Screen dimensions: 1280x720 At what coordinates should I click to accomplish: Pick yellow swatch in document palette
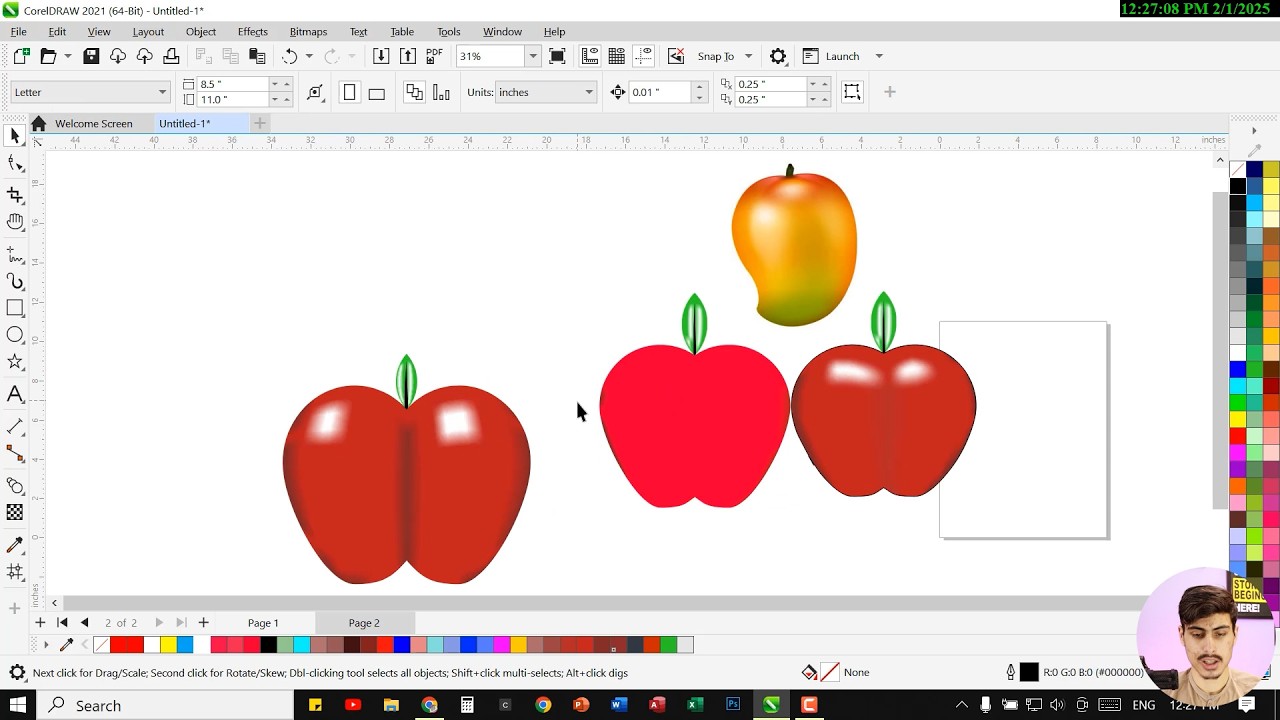[169, 645]
